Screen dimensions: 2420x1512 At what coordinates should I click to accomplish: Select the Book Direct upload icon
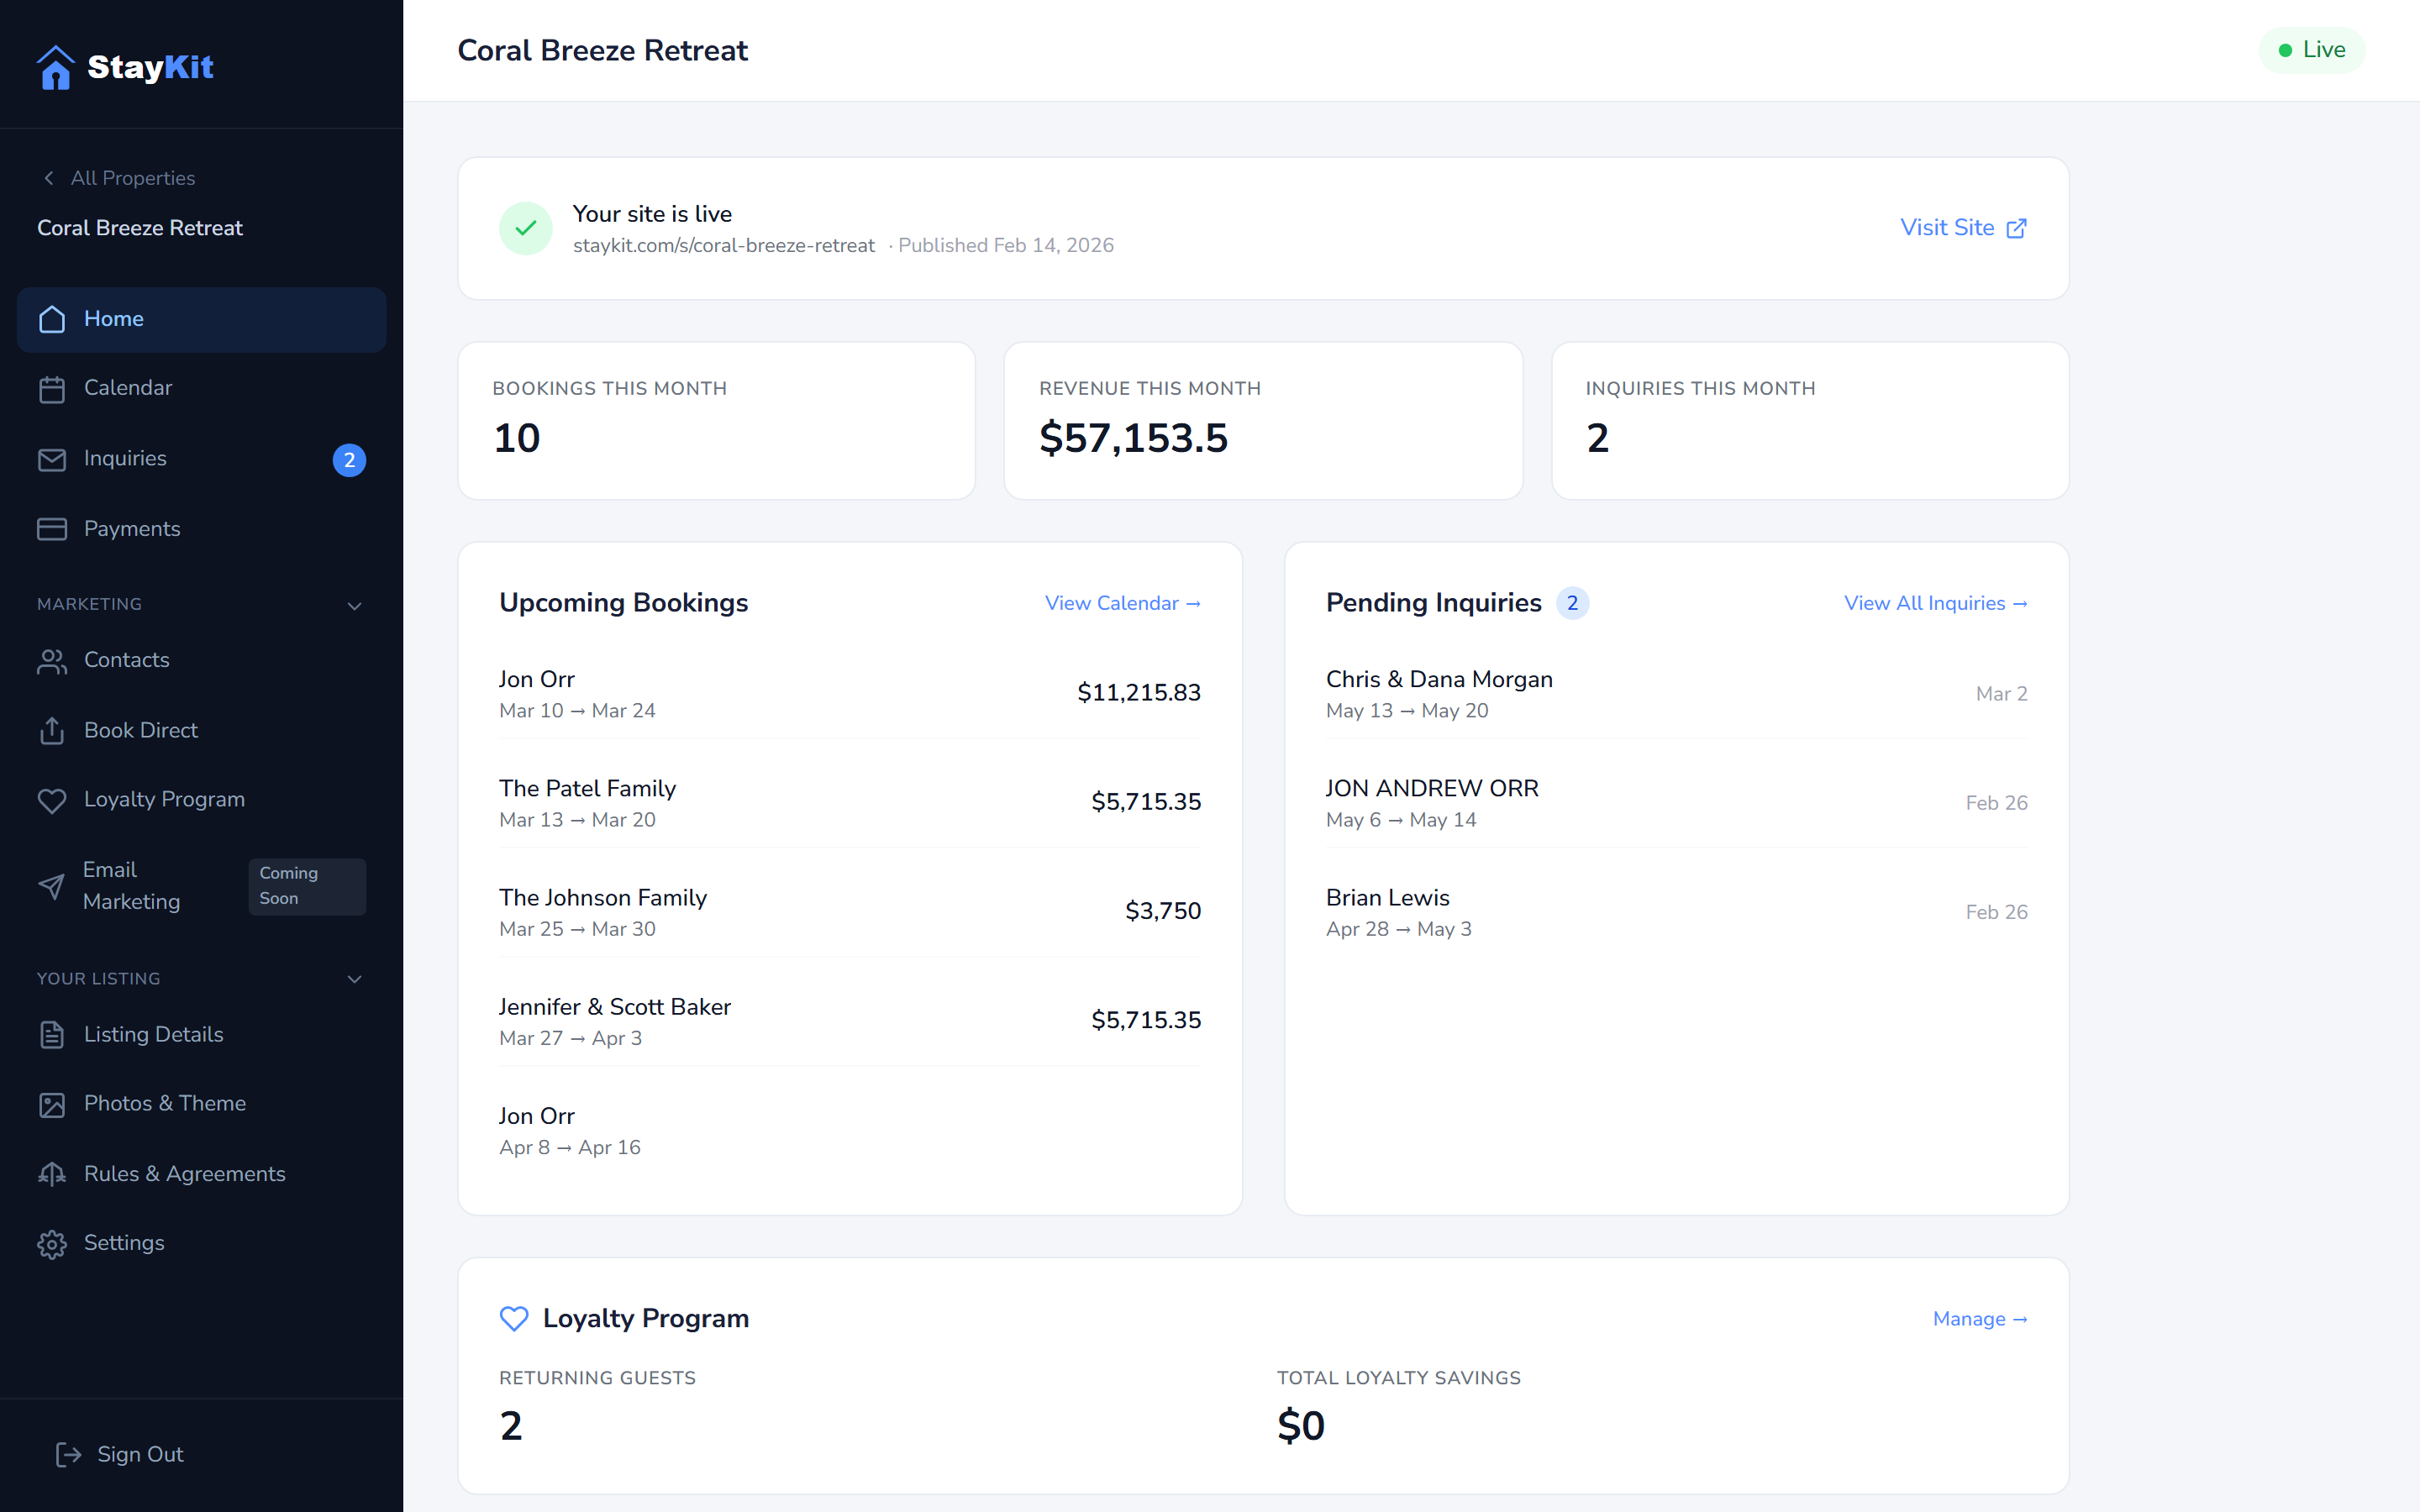click(52, 731)
